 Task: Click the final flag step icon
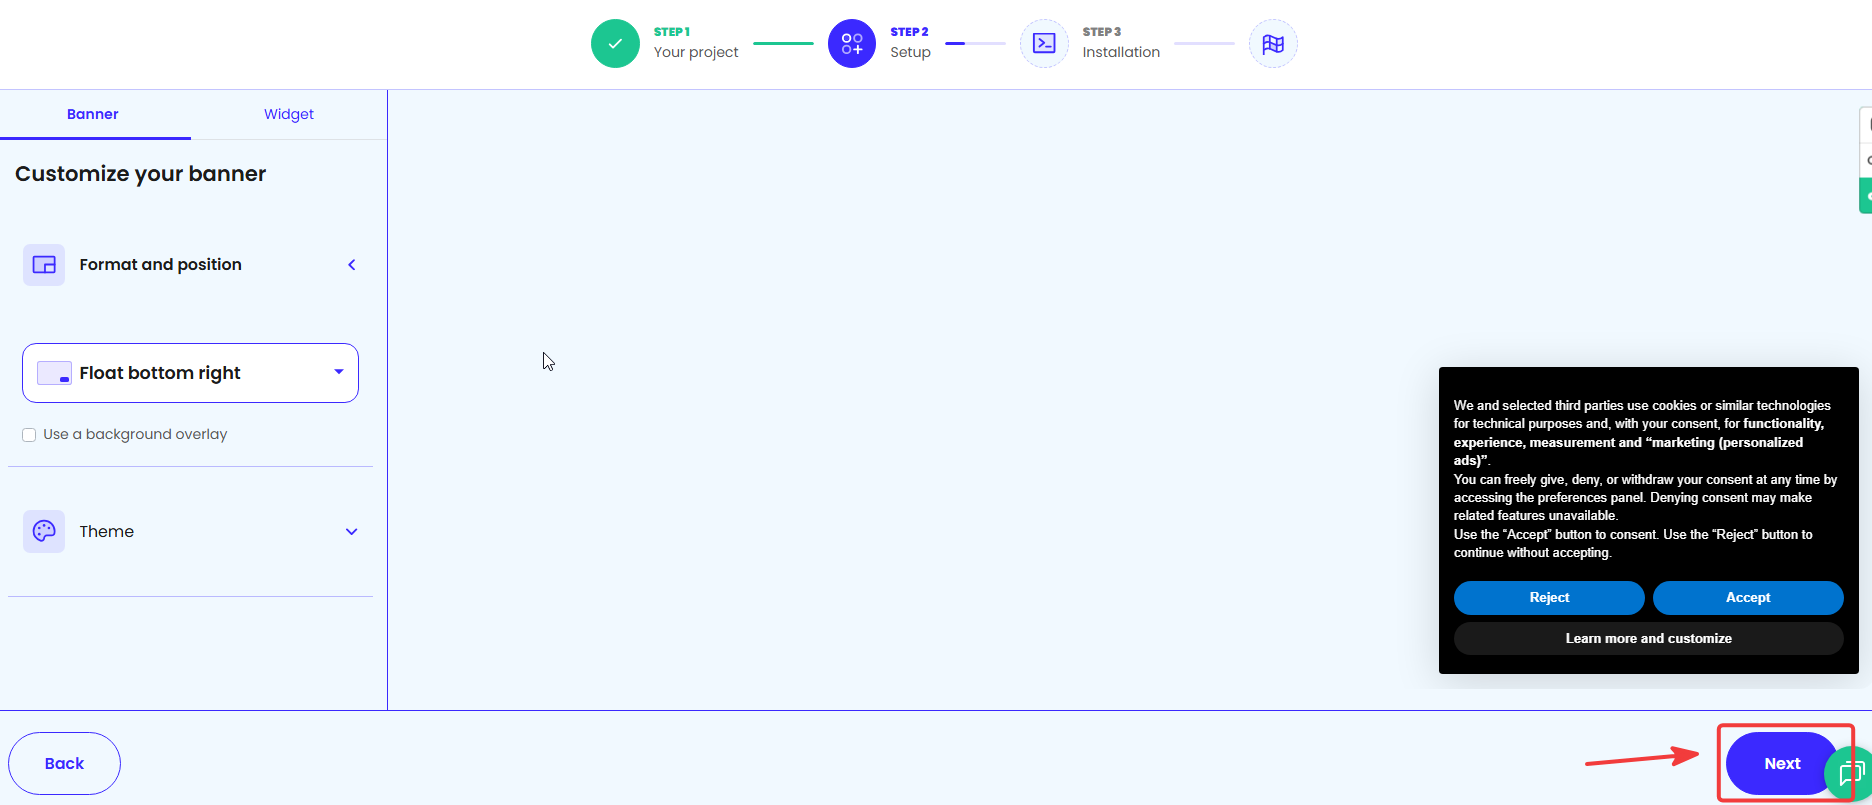(1273, 44)
